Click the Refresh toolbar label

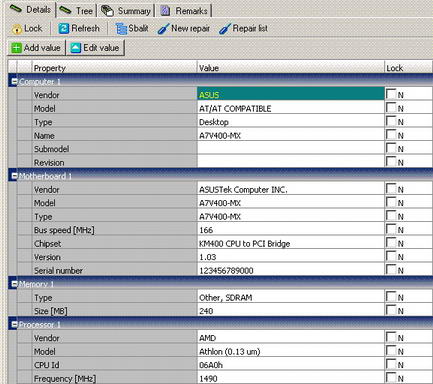click(85, 28)
